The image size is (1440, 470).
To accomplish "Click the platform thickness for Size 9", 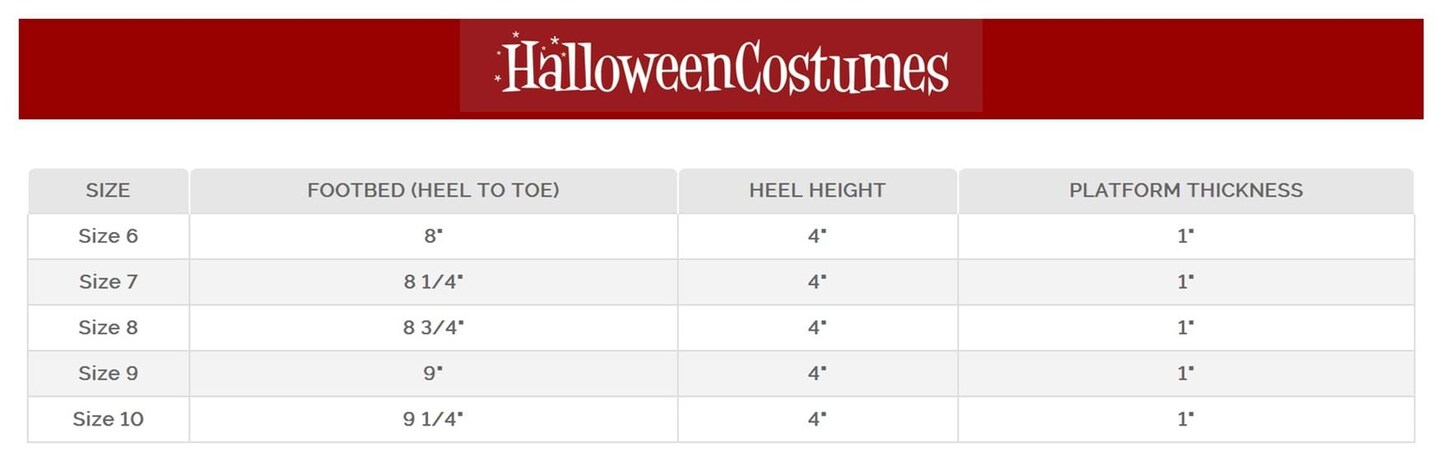I will click(1186, 373).
